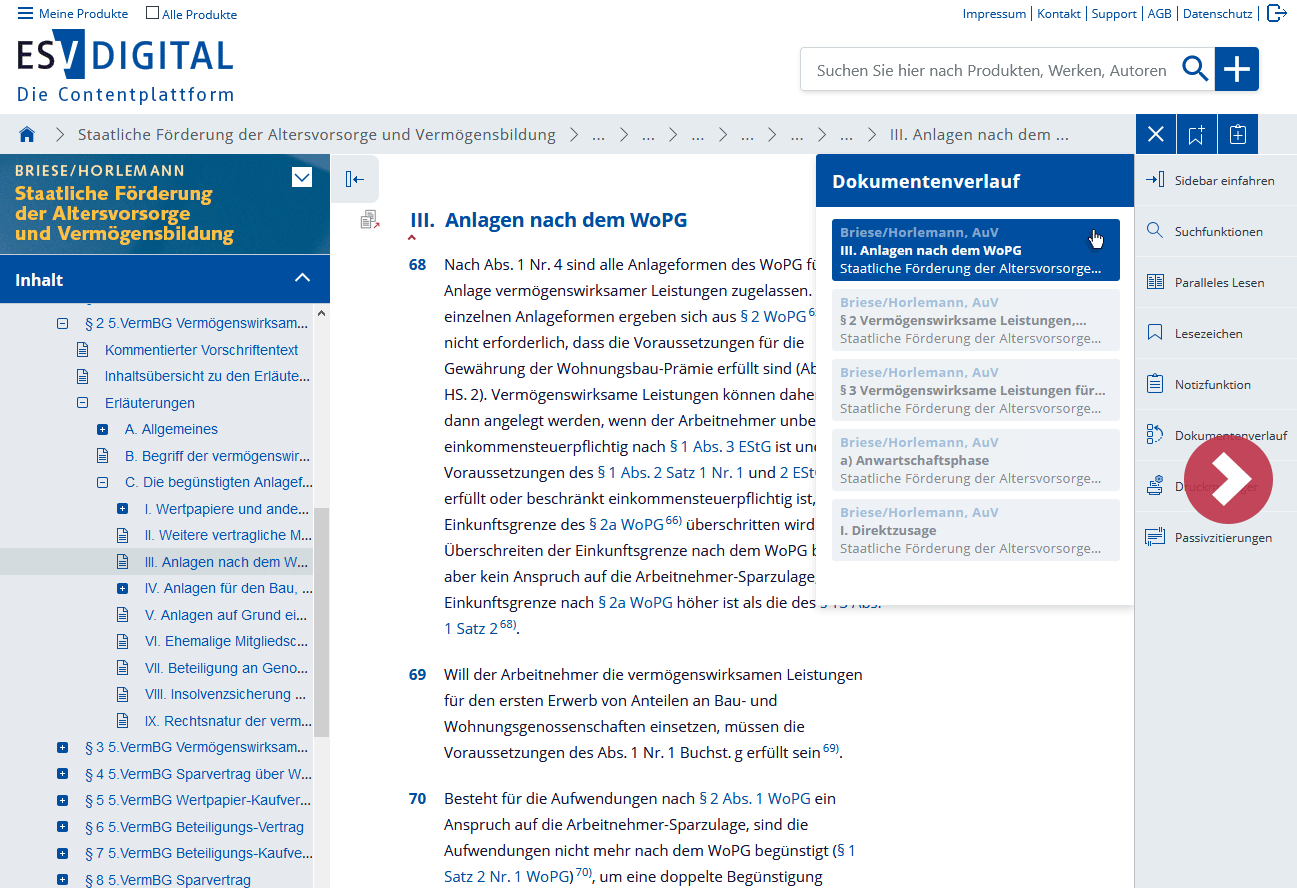Select history entry § 2 Vermögenswirksame Leistungen
This screenshot has height=888, width=1297.
(x=976, y=320)
